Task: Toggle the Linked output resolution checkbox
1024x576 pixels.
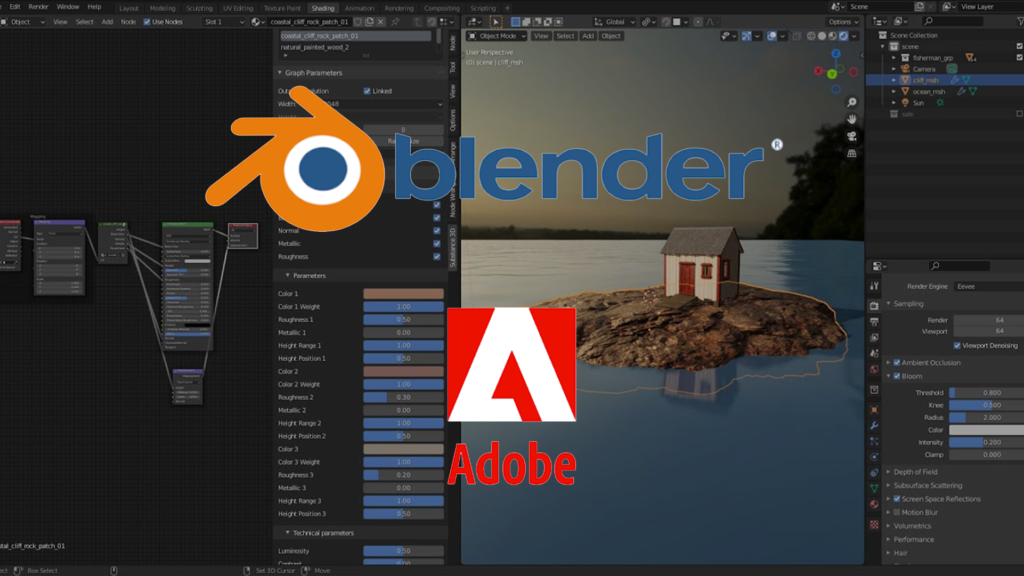Action: pos(367,91)
